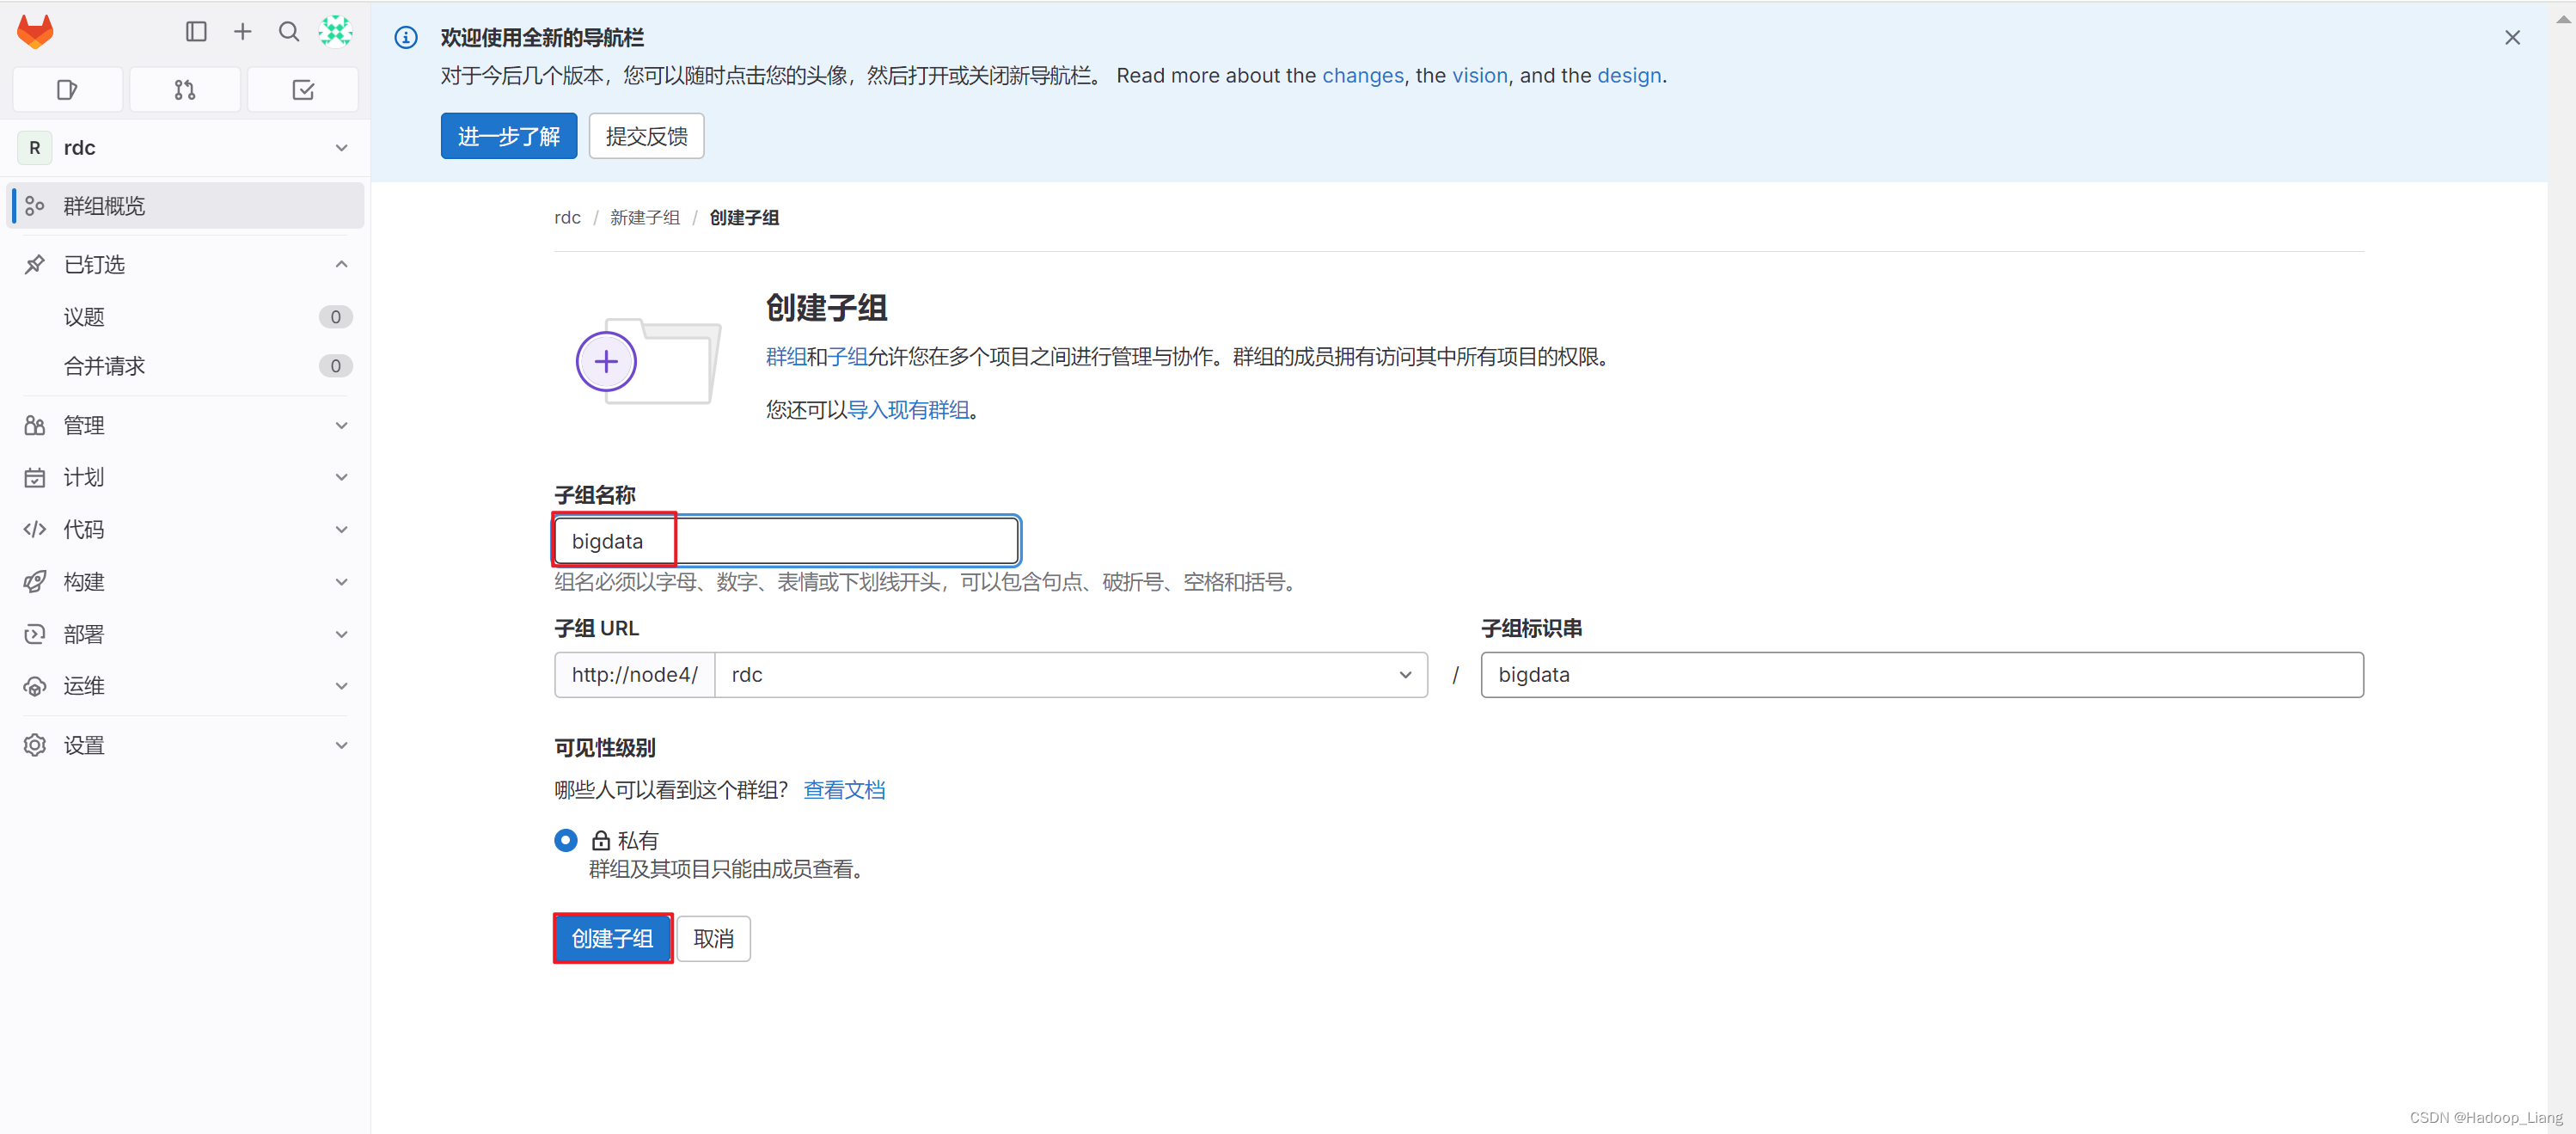Open 合并请求 in pinned items
Image resolution: width=2576 pixels, height=1134 pixels.
click(104, 366)
